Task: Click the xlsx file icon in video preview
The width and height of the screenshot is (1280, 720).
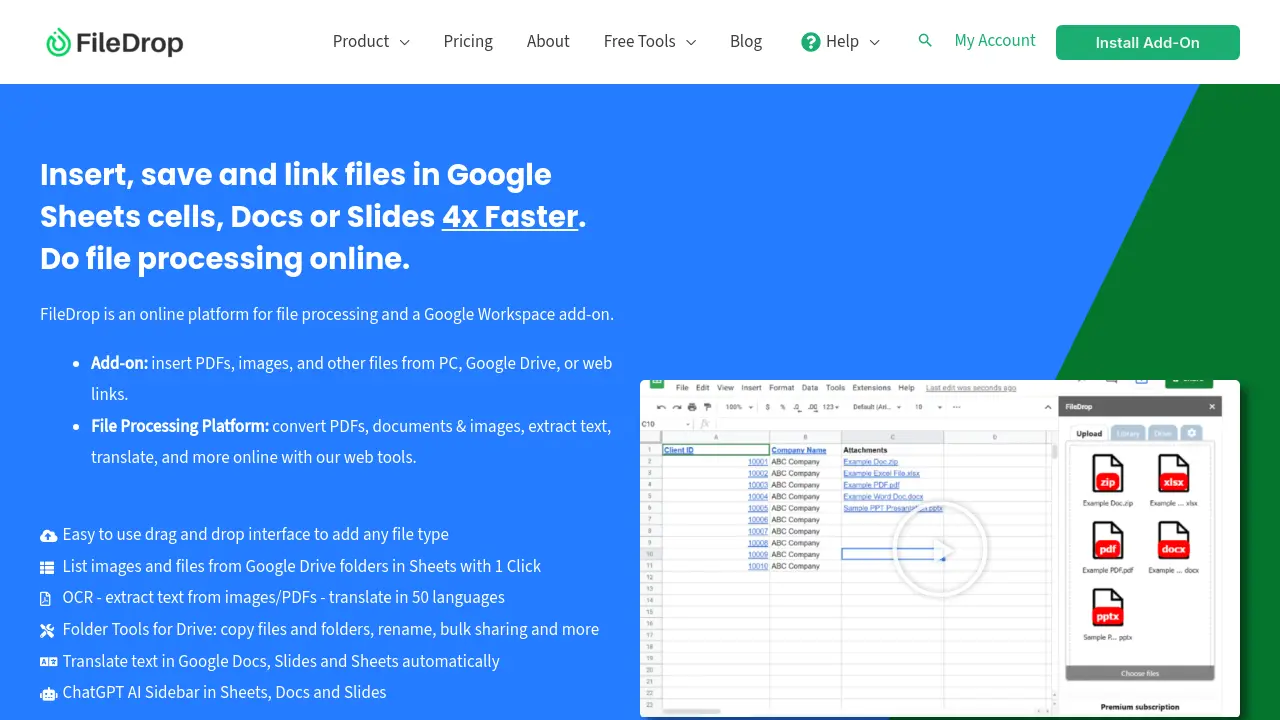Action: click(x=1173, y=473)
